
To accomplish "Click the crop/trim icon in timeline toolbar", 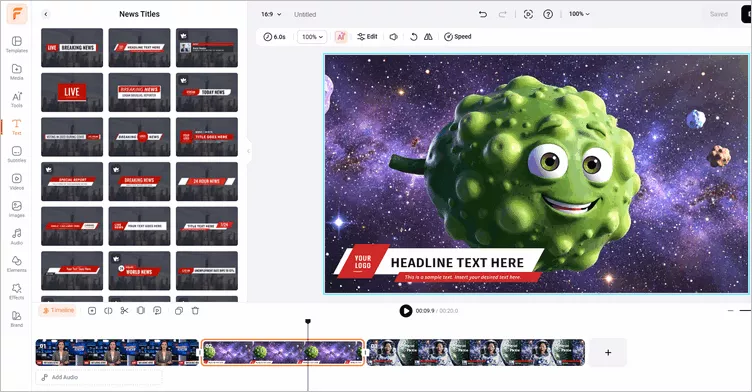I will [x=141, y=311].
